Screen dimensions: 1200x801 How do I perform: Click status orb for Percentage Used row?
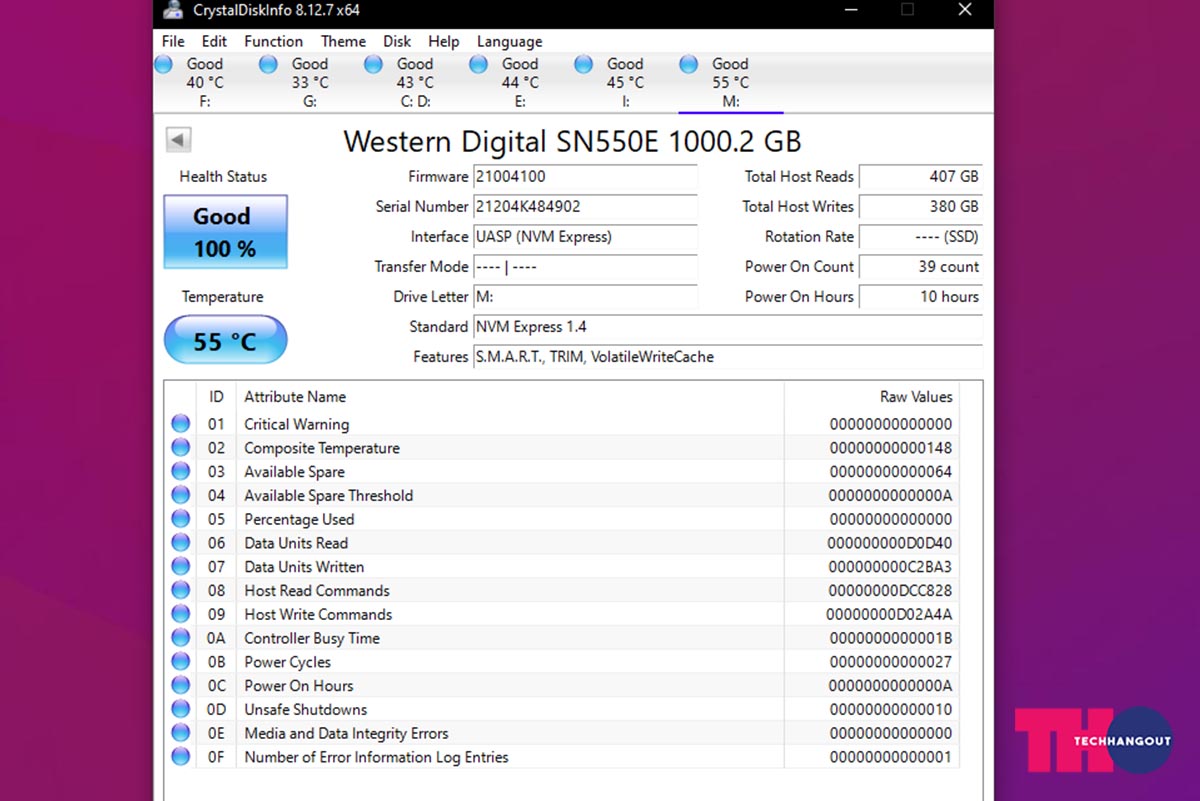(x=181, y=519)
